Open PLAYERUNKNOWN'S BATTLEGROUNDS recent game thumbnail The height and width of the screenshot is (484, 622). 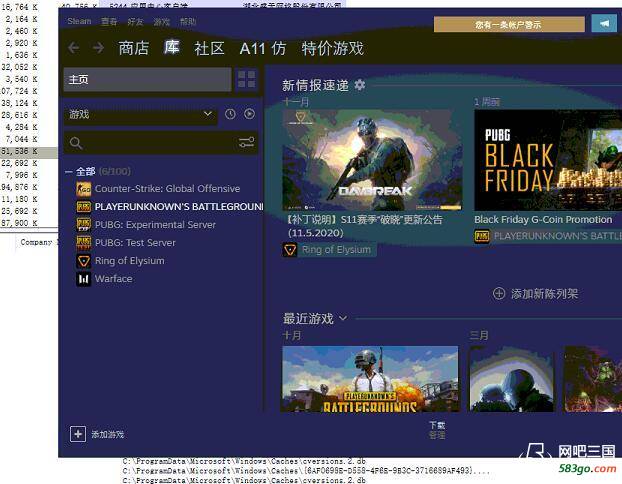(x=371, y=379)
